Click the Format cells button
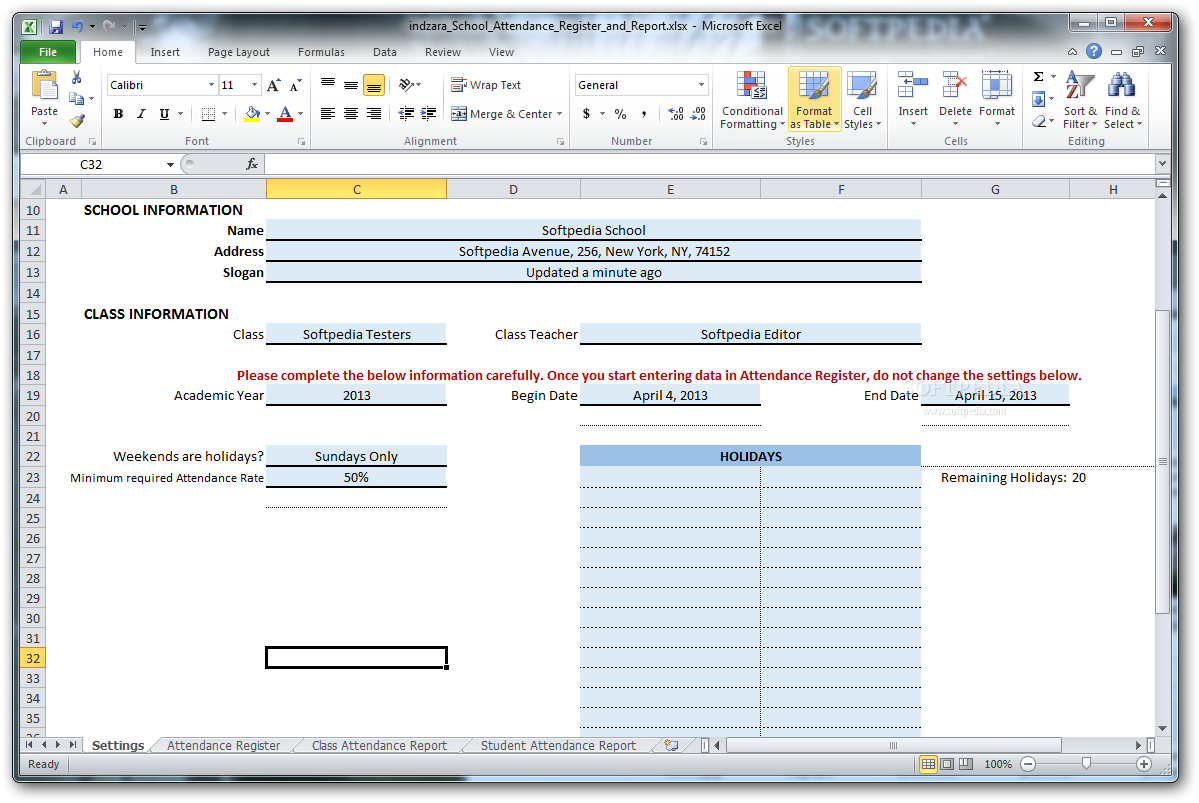The width and height of the screenshot is (1199, 803). [996, 100]
